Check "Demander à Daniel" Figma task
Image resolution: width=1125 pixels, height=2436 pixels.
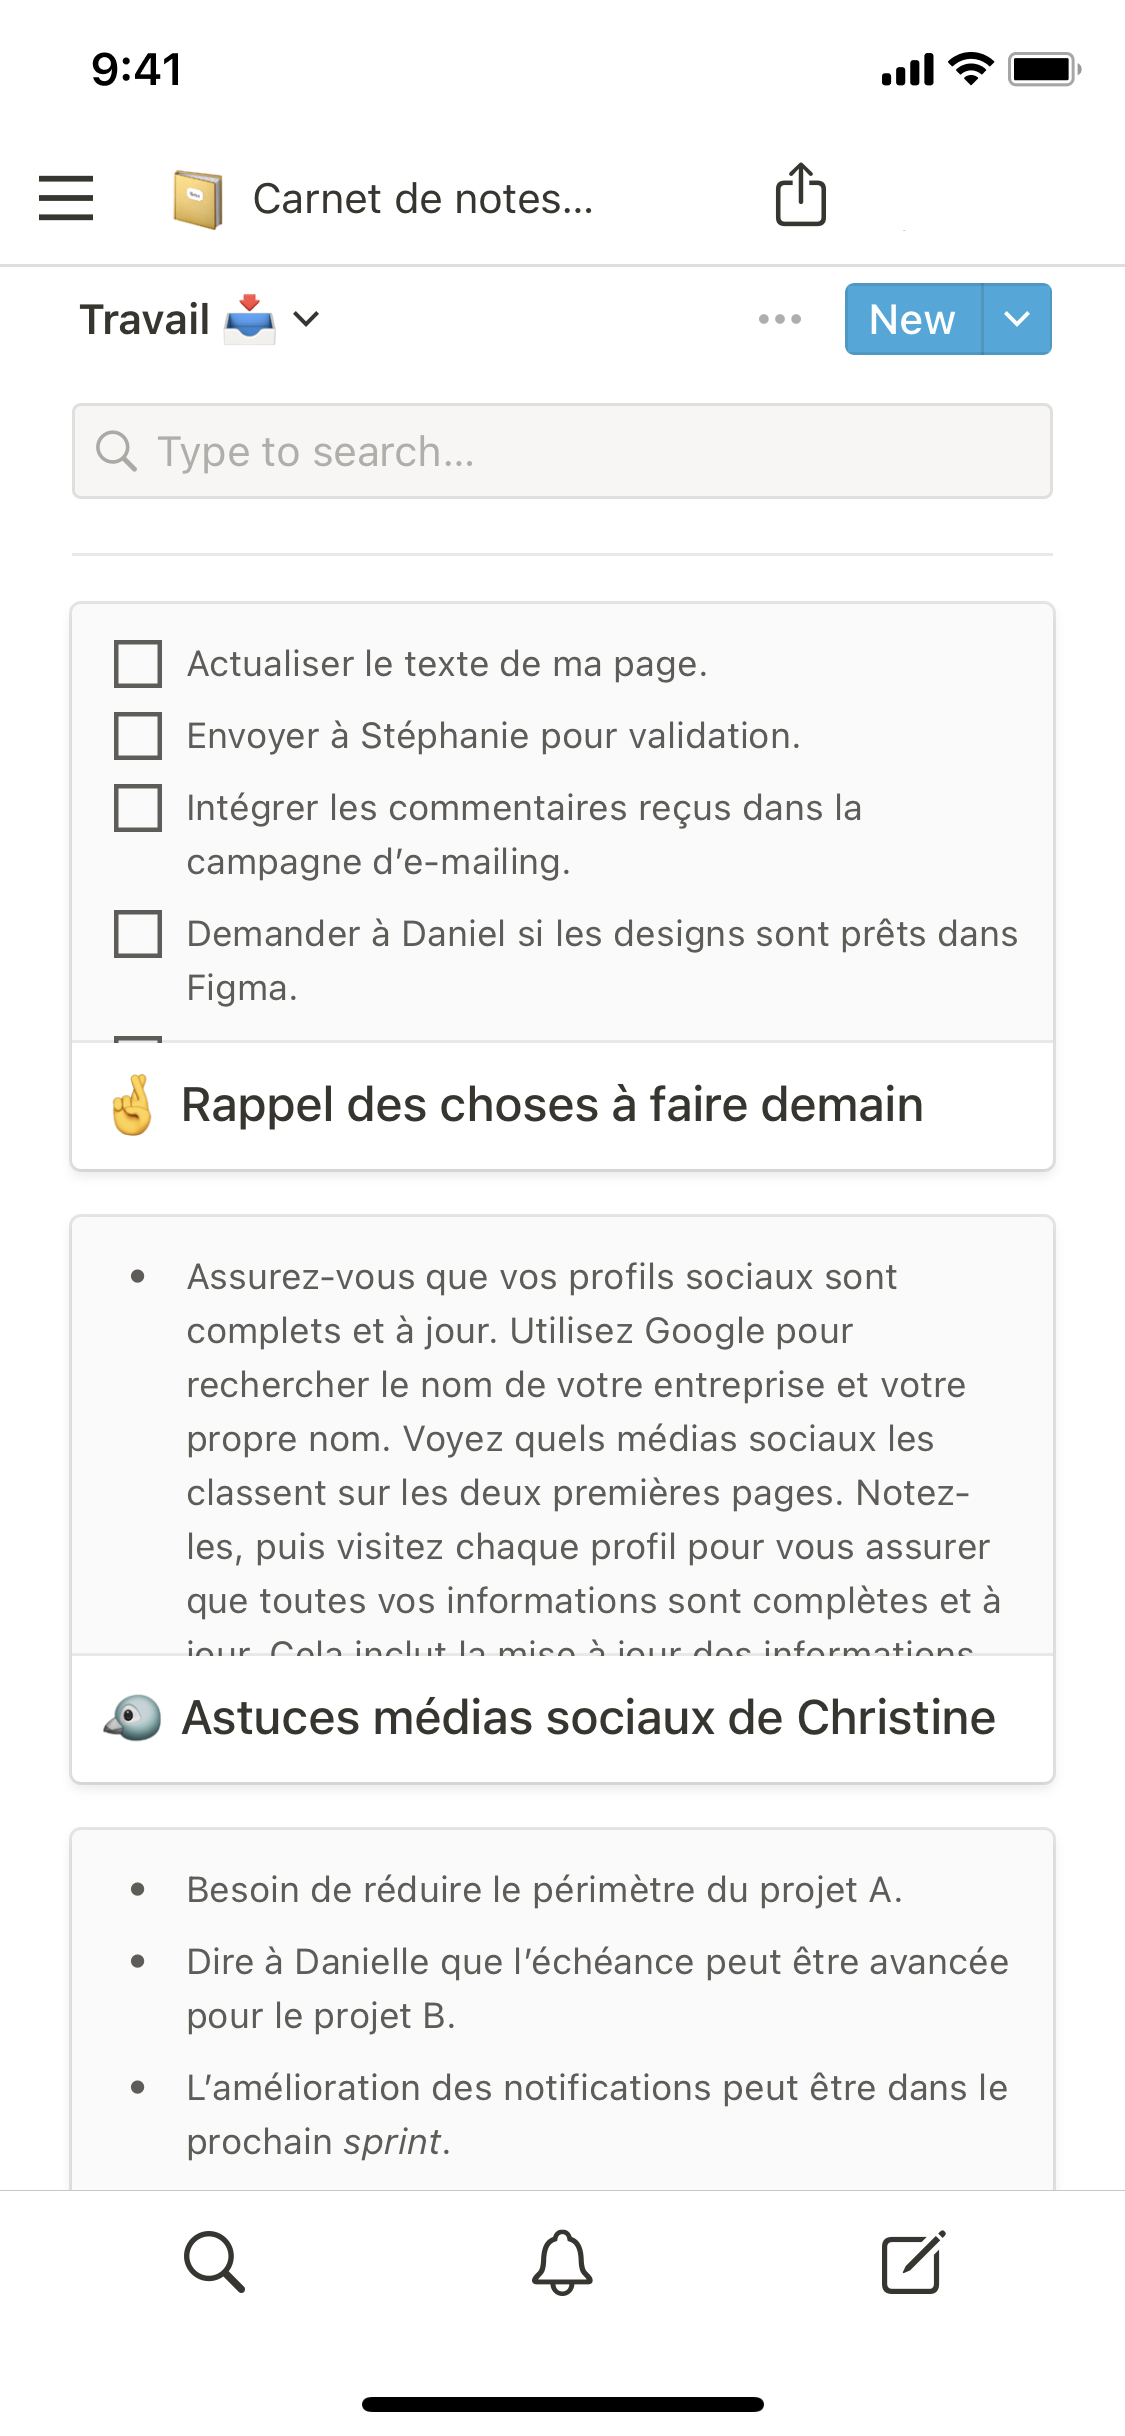pos(138,934)
